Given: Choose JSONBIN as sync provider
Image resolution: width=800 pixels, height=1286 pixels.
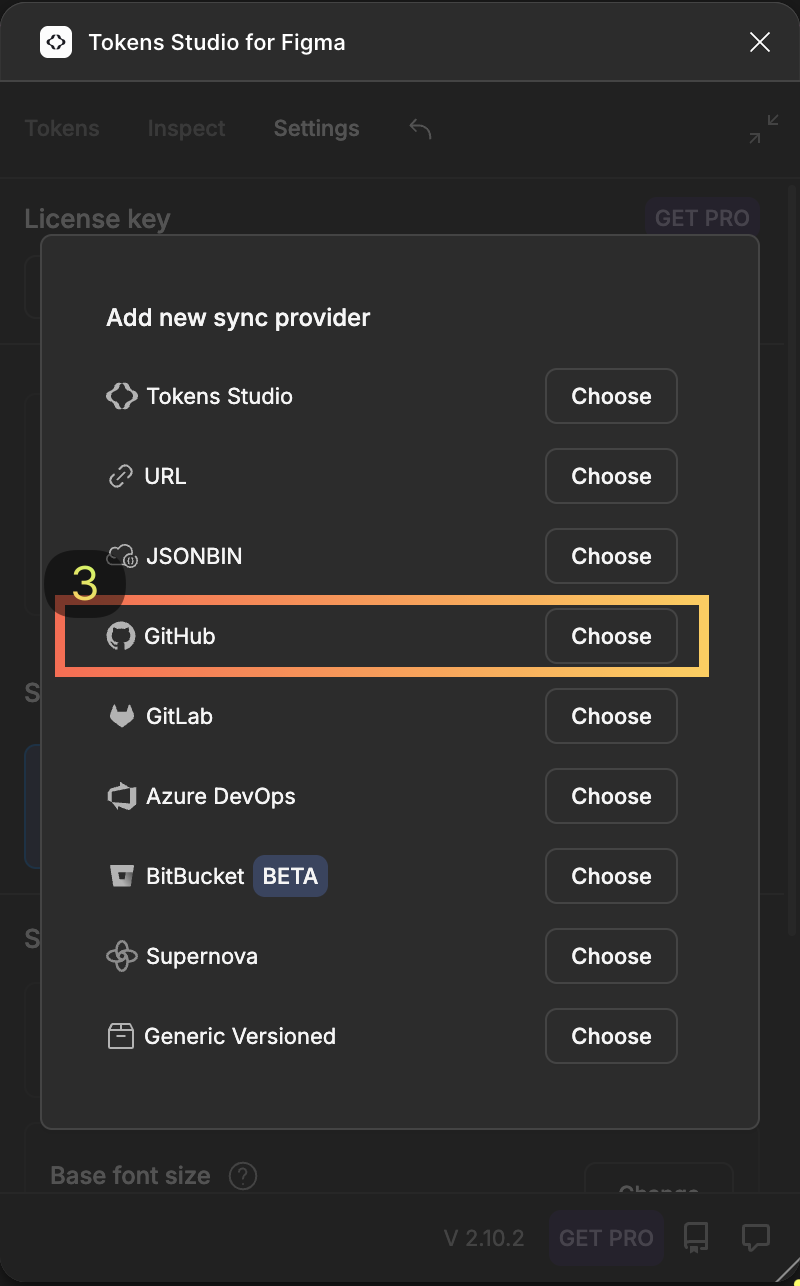Looking at the screenshot, I should pos(611,556).
